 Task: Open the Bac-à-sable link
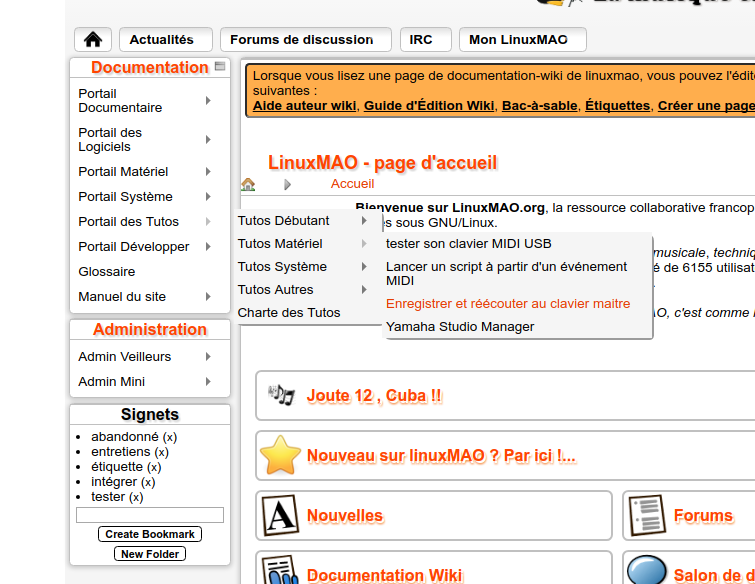(x=540, y=105)
